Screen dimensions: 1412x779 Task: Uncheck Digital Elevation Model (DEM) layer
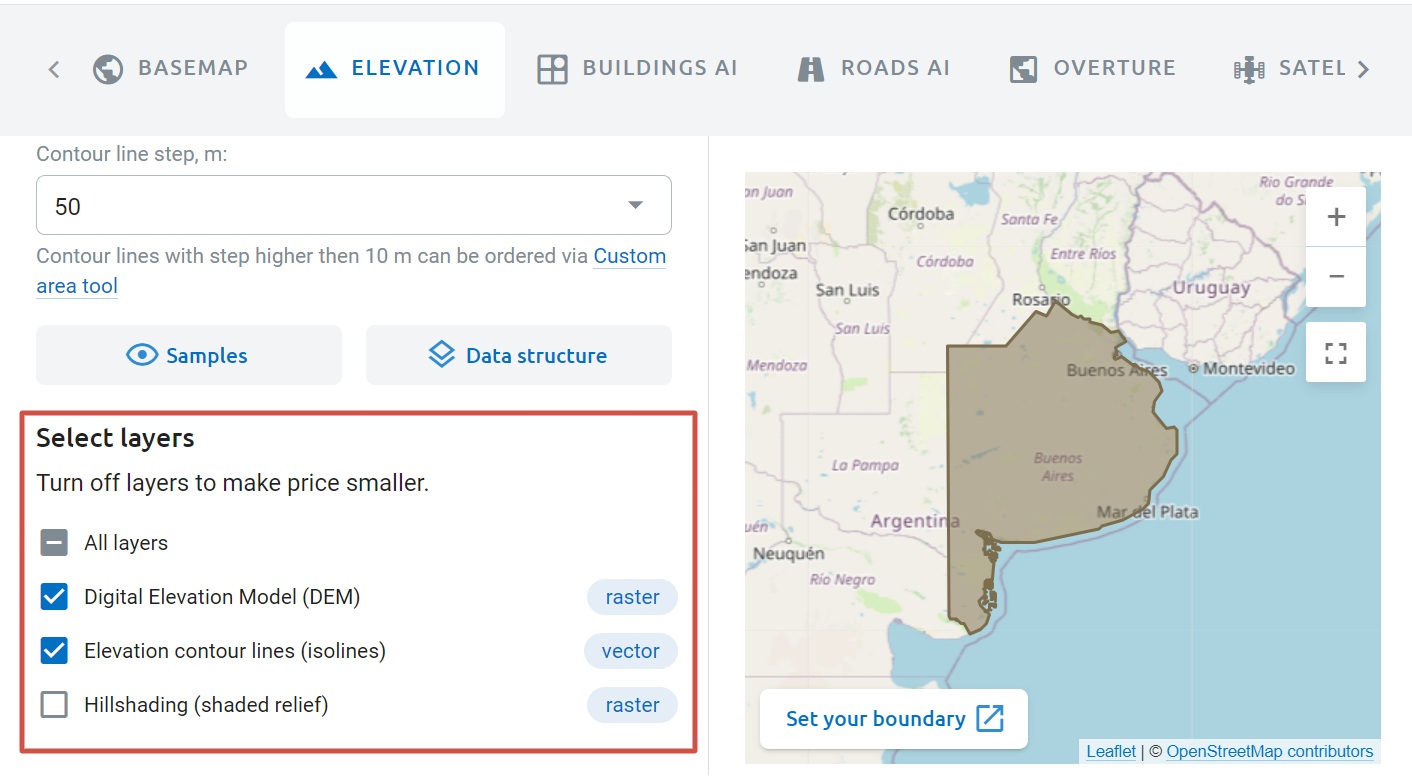click(x=54, y=597)
